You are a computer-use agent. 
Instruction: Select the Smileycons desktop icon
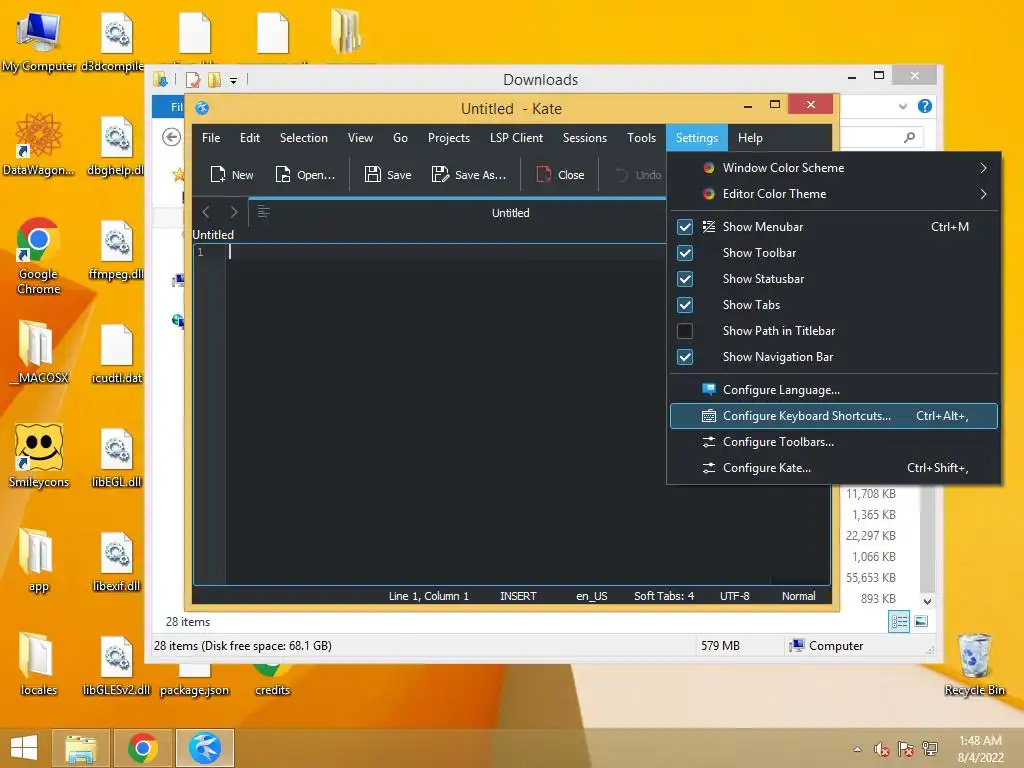[39, 456]
